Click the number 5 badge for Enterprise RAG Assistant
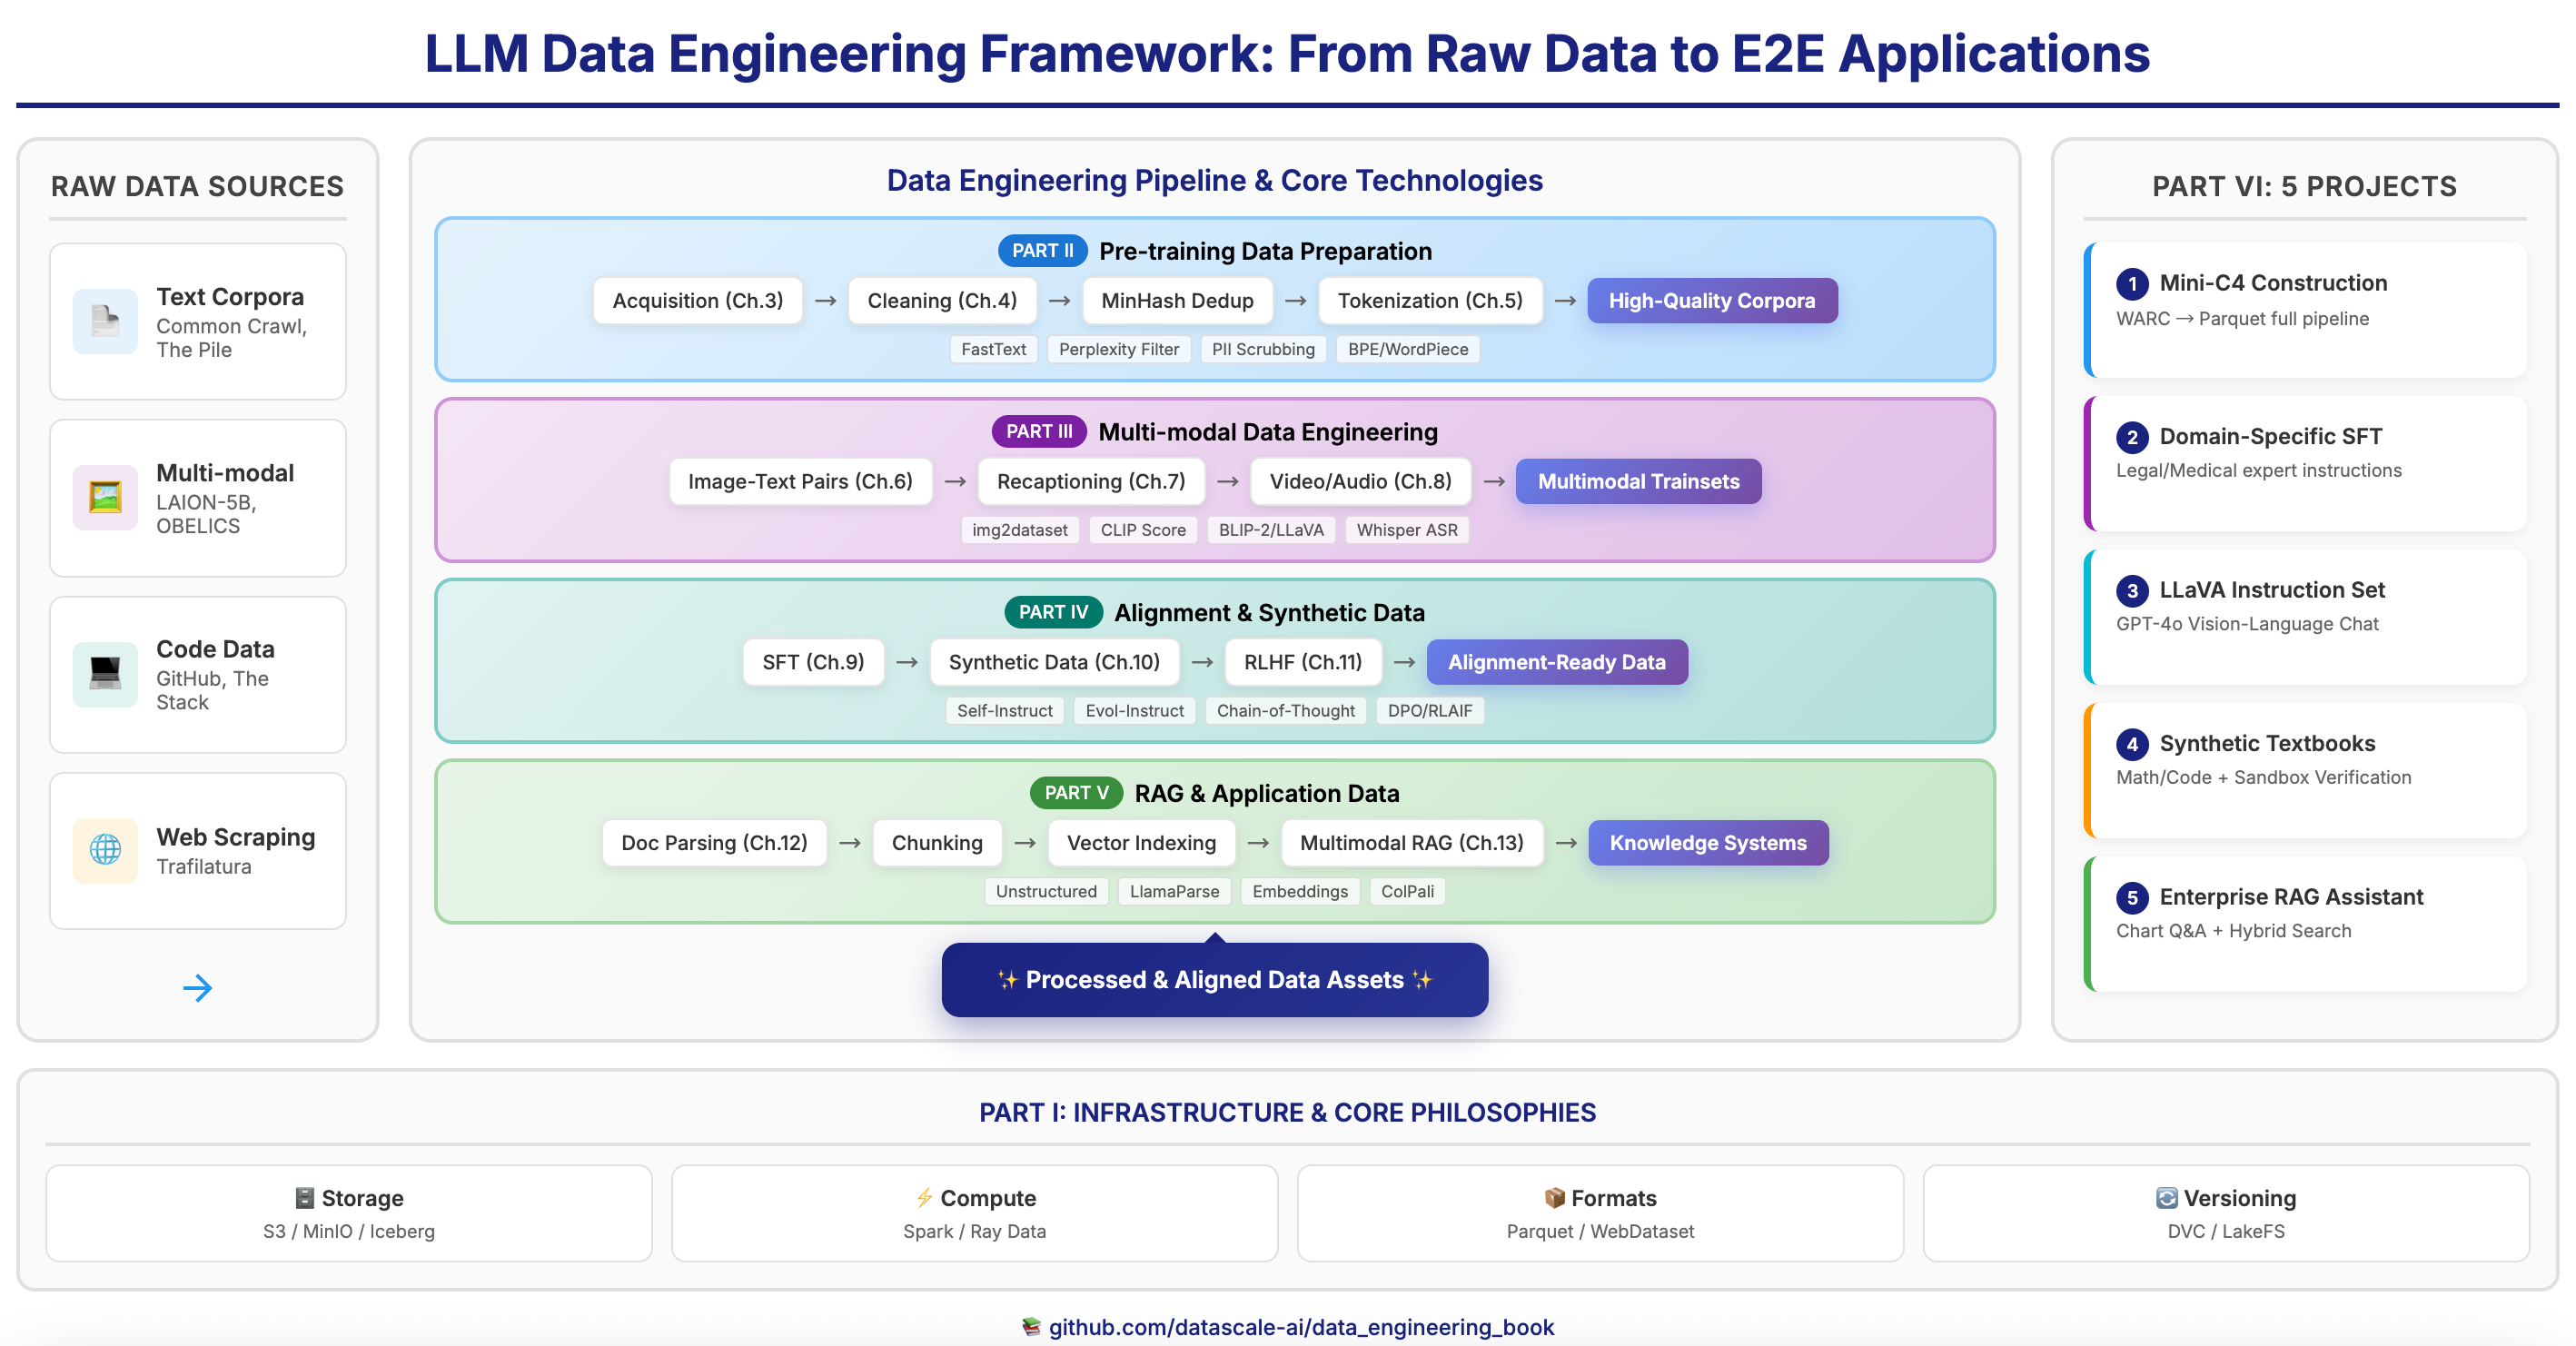The width and height of the screenshot is (2576, 1346). point(2132,898)
